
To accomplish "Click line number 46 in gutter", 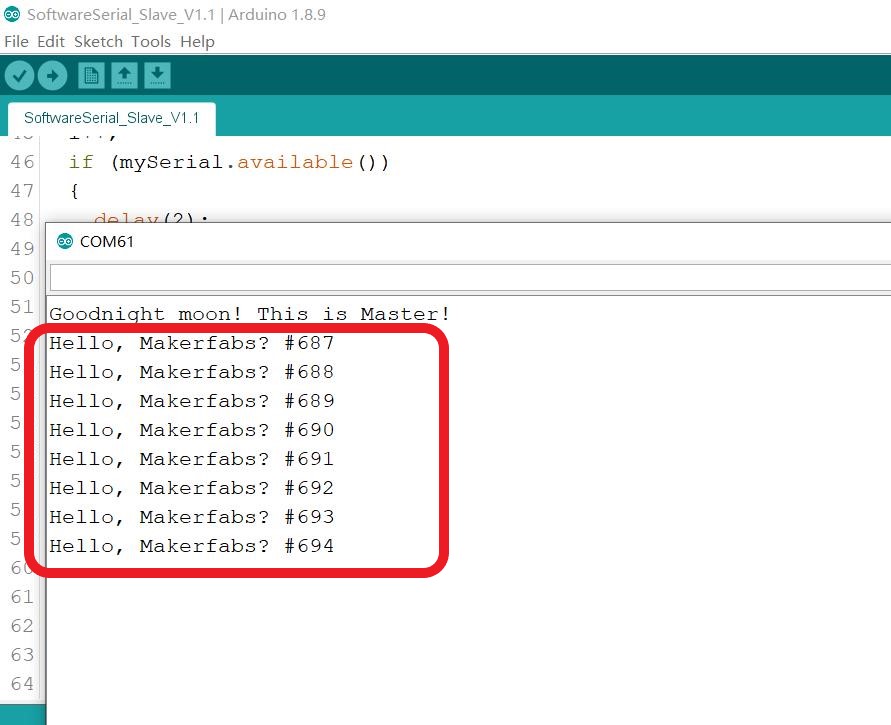I will [x=22, y=162].
